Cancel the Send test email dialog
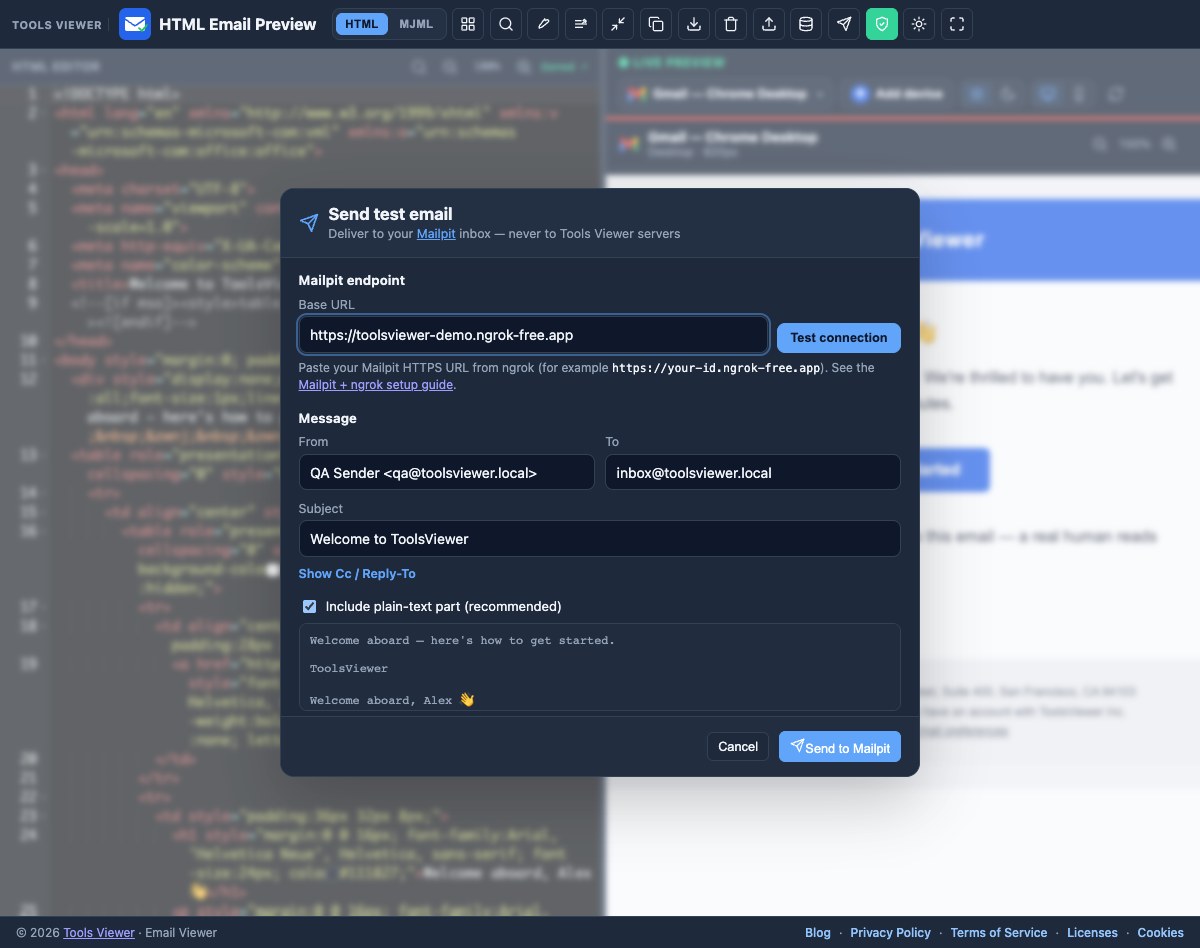The height and width of the screenshot is (948, 1200). point(738,747)
